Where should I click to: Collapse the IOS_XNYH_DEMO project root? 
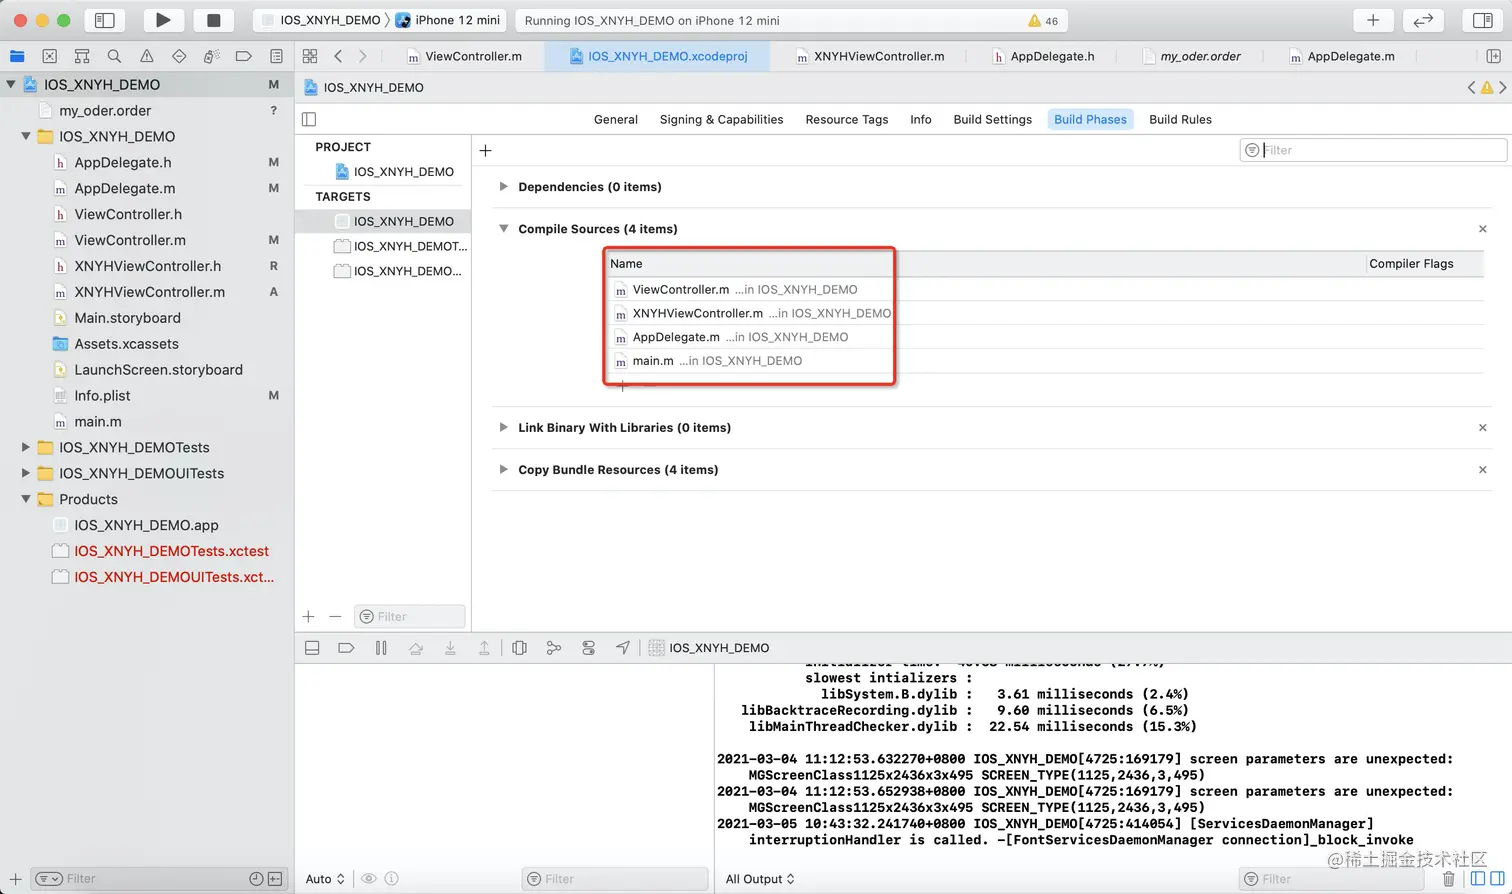coord(11,84)
